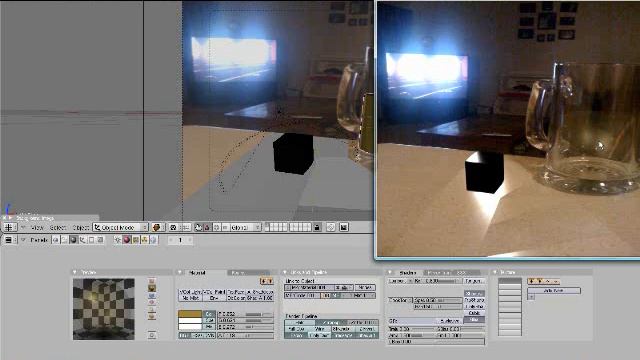Toggle the TraShadow button
This screenshot has height=360, width=640.
474,300
